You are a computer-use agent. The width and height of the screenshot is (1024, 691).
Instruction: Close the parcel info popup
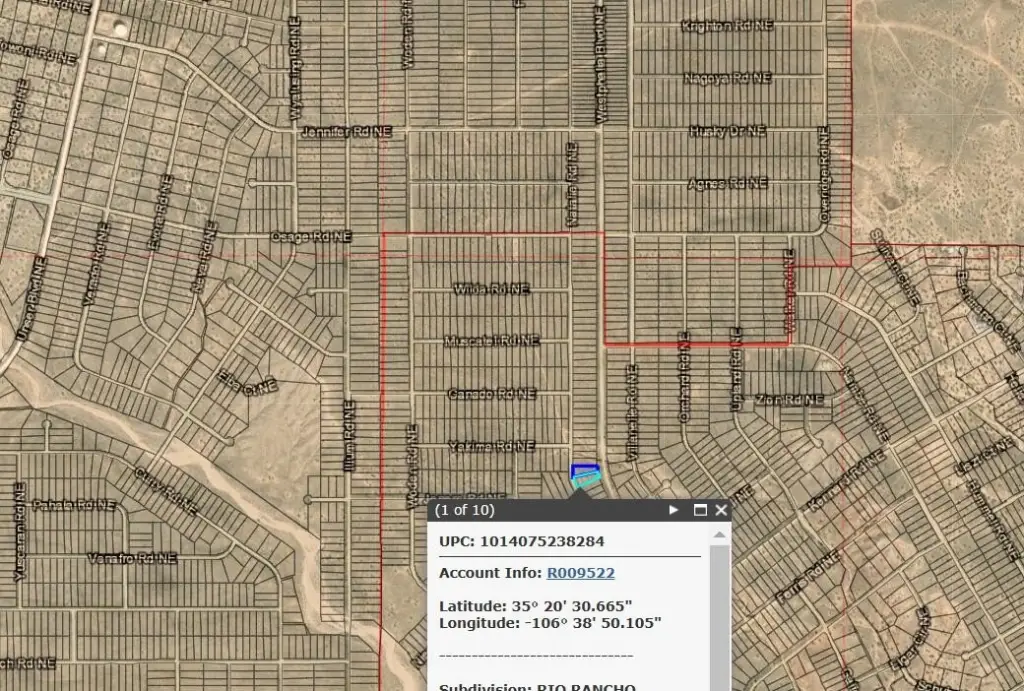click(721, 510)
